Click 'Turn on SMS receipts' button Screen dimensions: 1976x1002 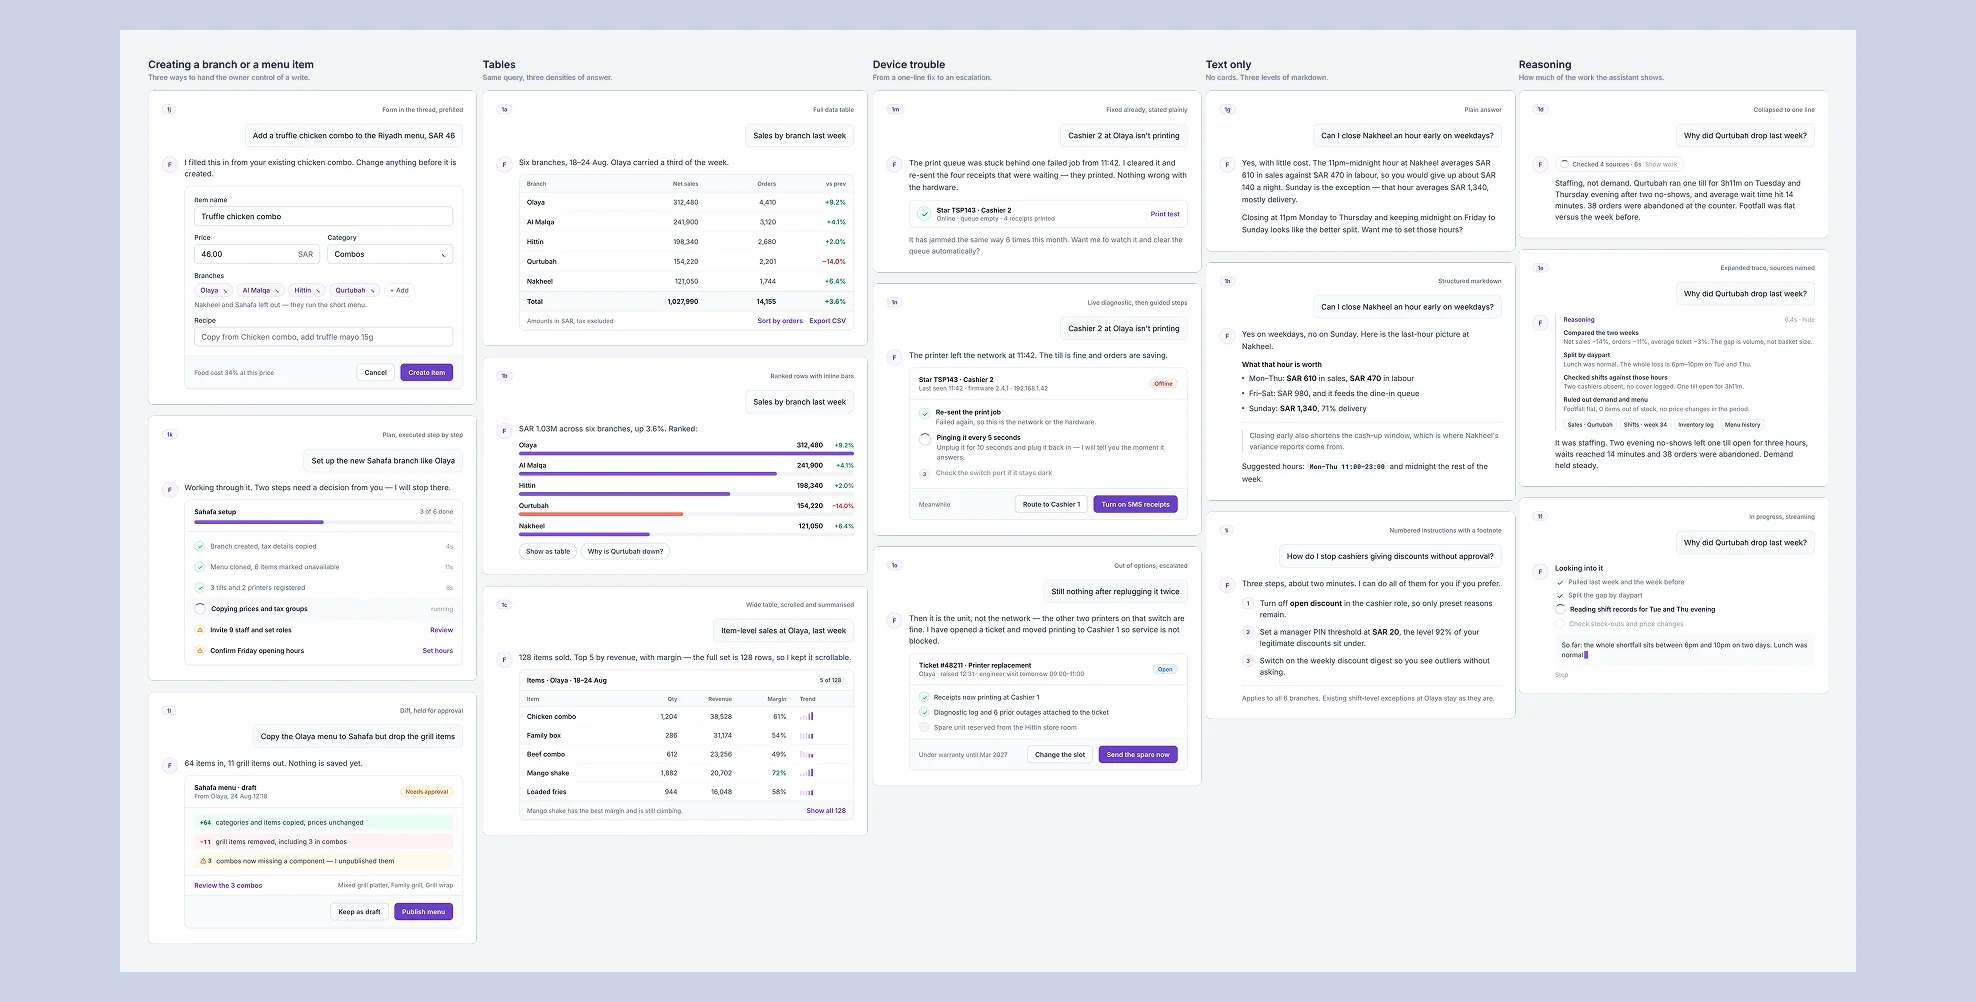1135,504
